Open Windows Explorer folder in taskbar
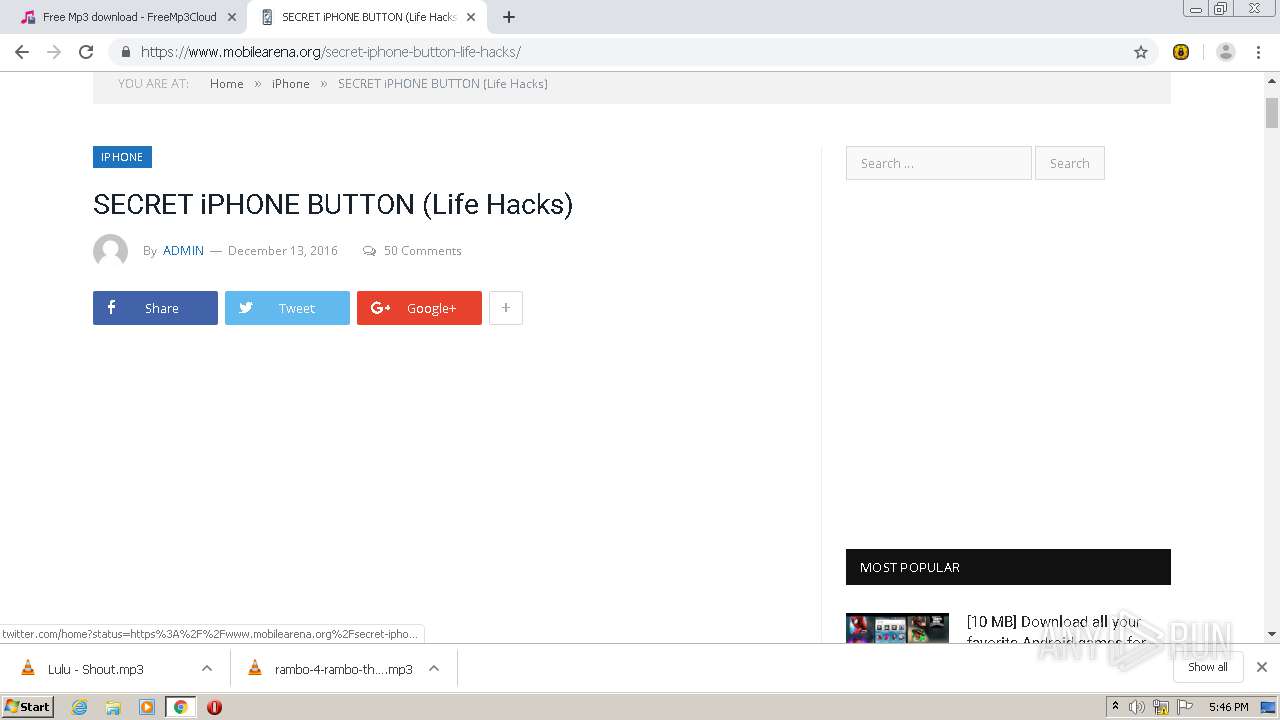Image resolution: width=1280 pixels, height=720 pixels. [x=113, y=707]
